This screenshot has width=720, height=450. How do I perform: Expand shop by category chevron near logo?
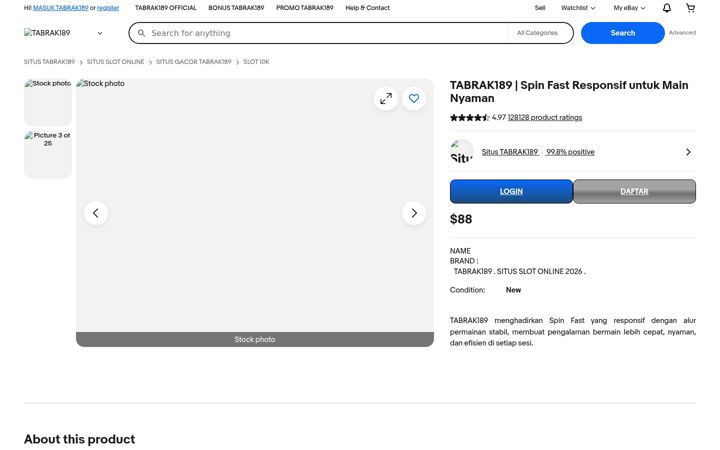click(100, 33)
